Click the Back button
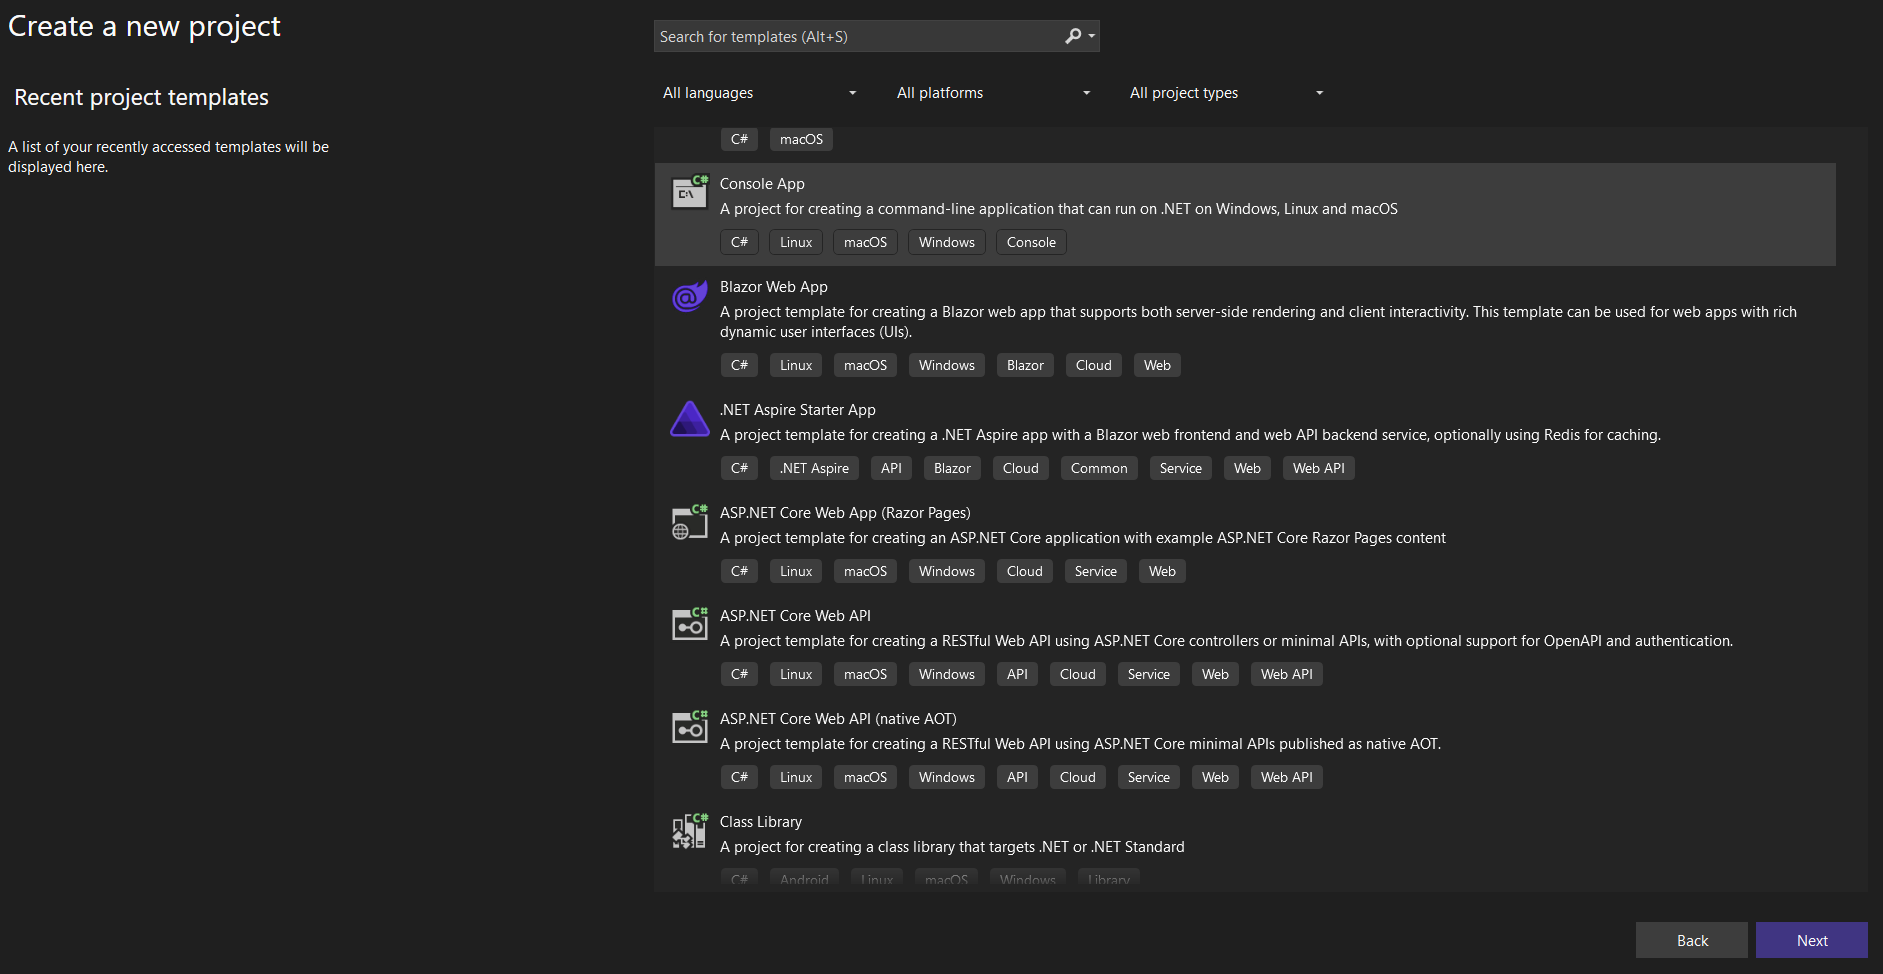This screenshot has width=1883, height=974. pyautogui.click(x=1692, y=940)
